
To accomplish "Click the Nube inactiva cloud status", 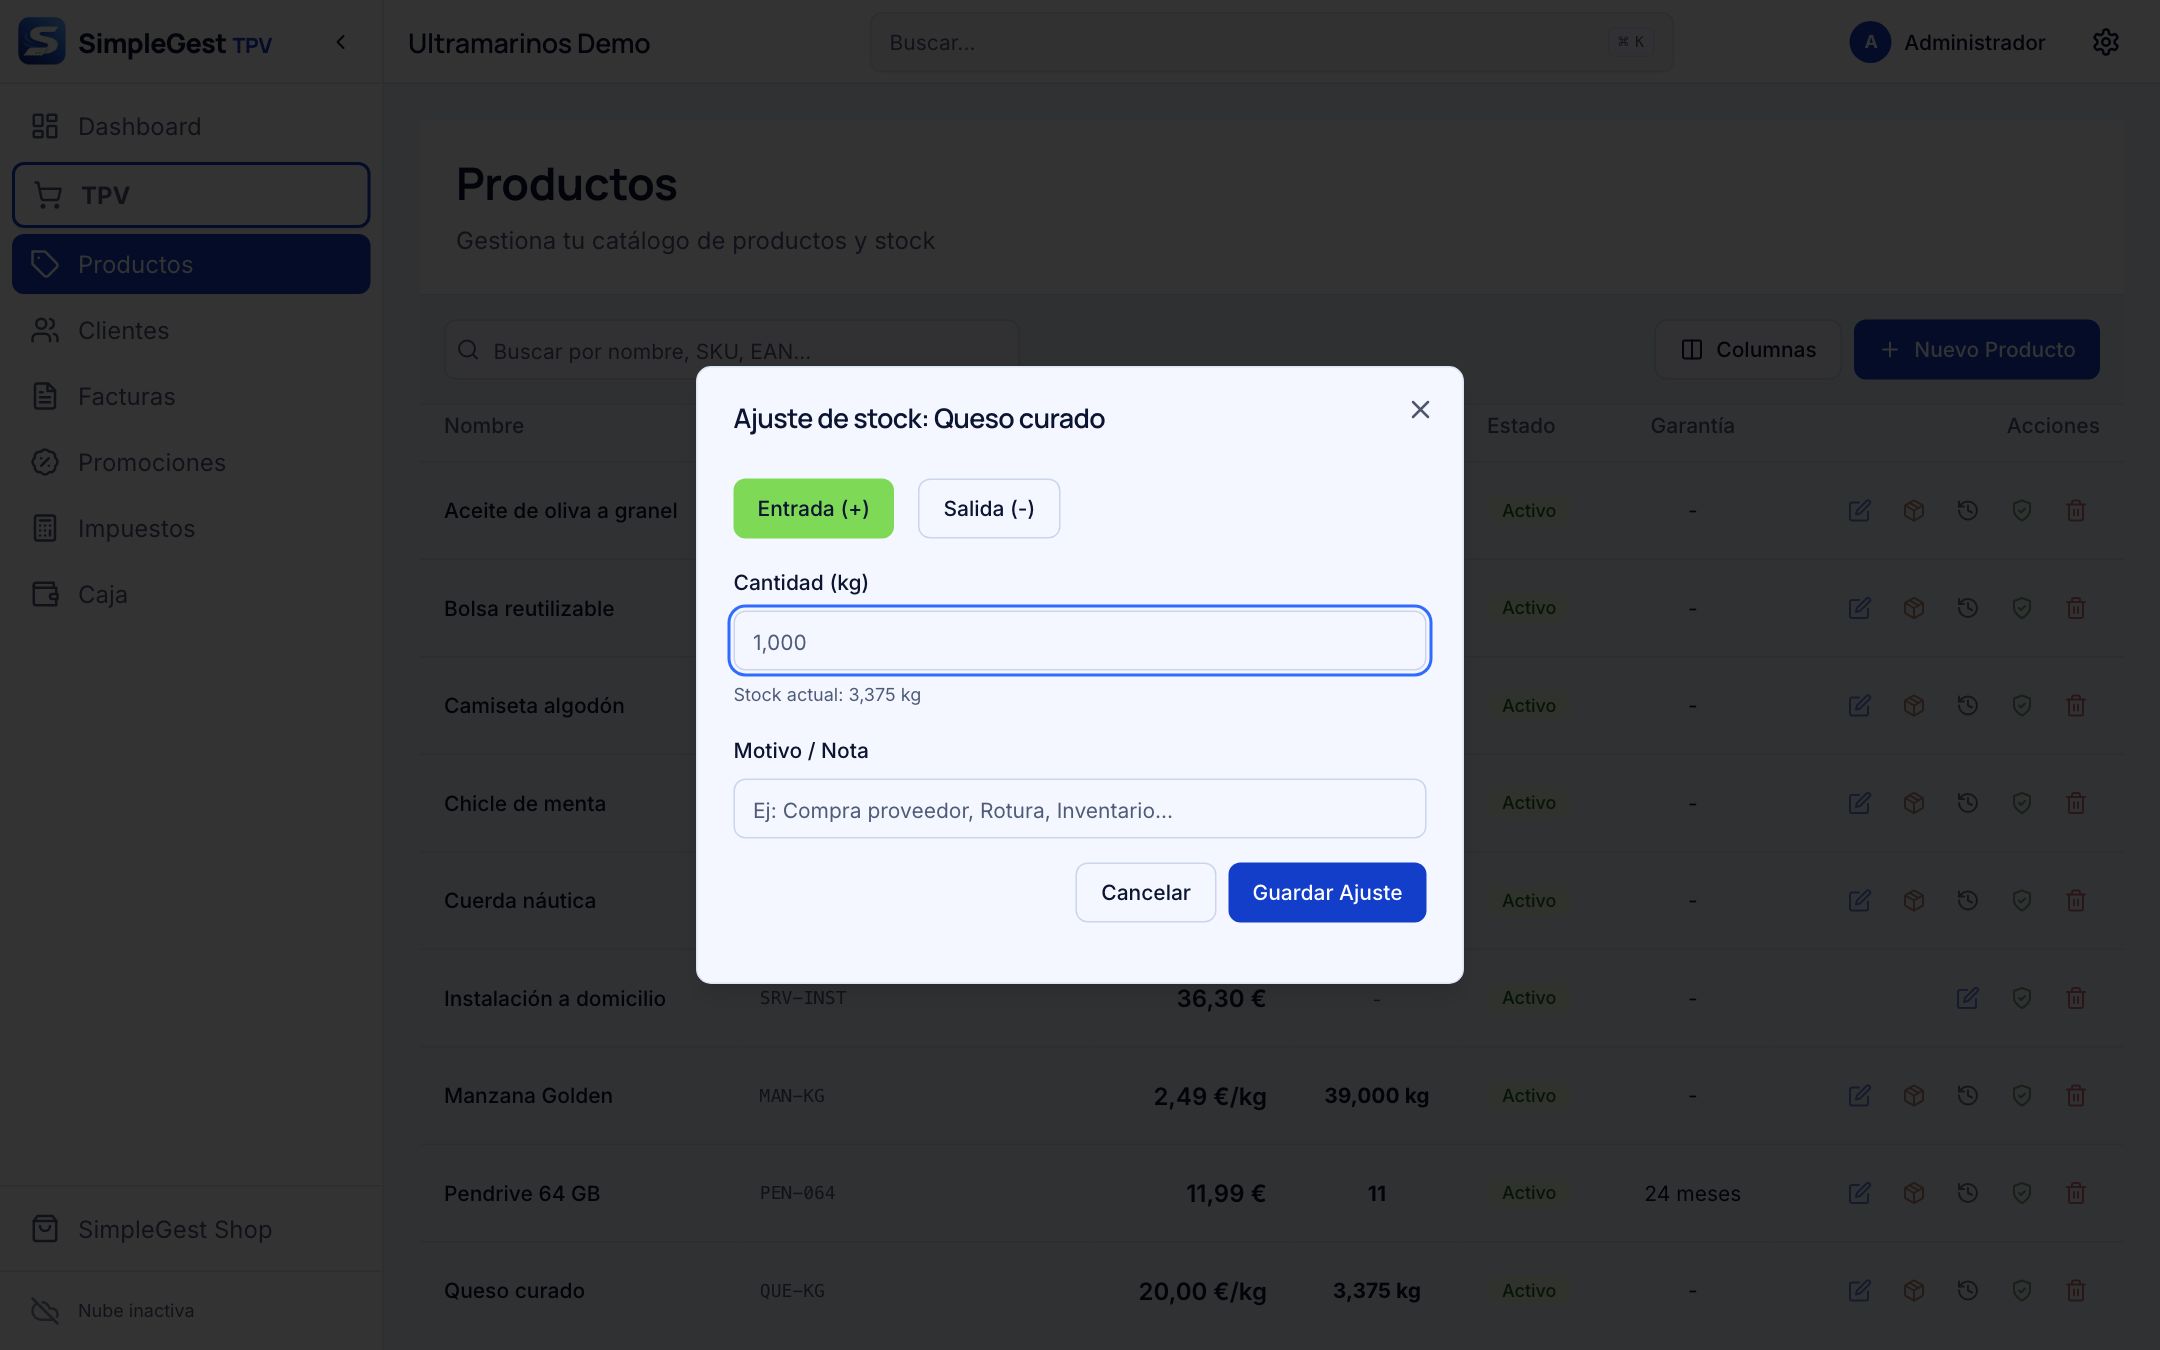I will click(112, 1310).
